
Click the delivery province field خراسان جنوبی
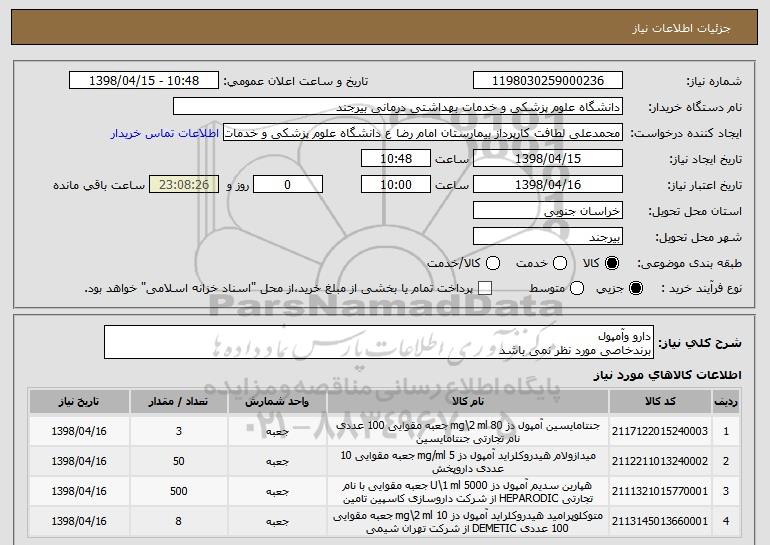coord(548,211)
